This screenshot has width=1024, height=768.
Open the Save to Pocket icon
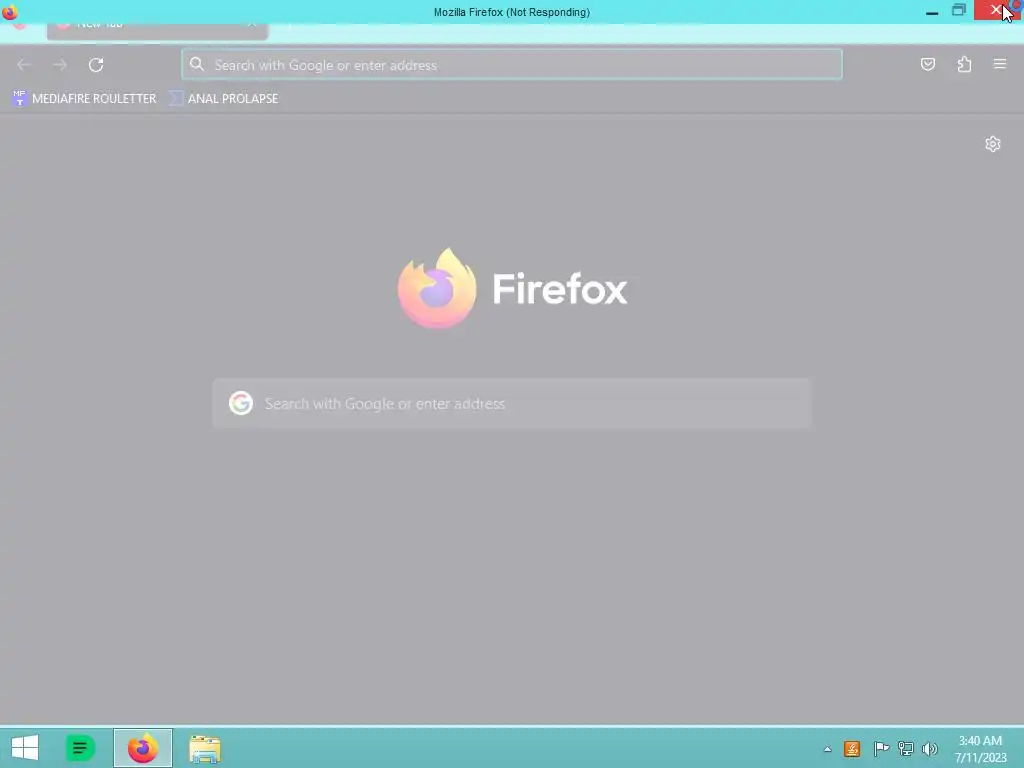pos(927,64)
